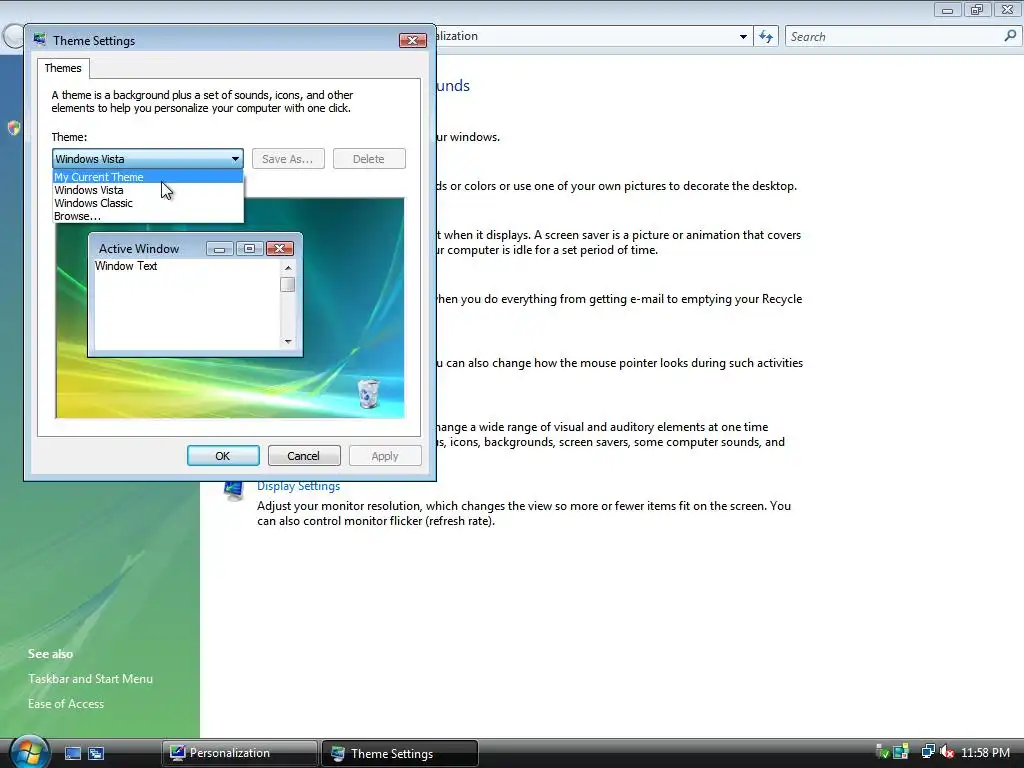The width and height of the screenshot is (1024, 768).
Task: Switch to Personalization taskbar button
Action: click(240, 753)
